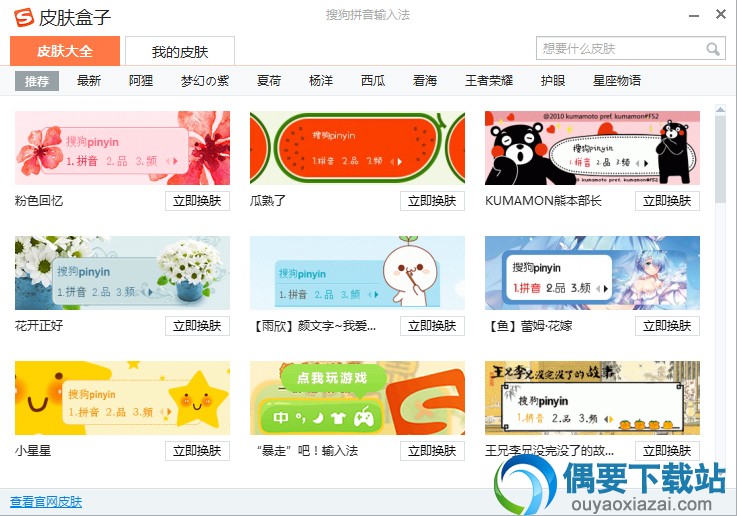
Task: Apply the 花开正好 skin with 立即换肤
Action: [x=197, y=326]
